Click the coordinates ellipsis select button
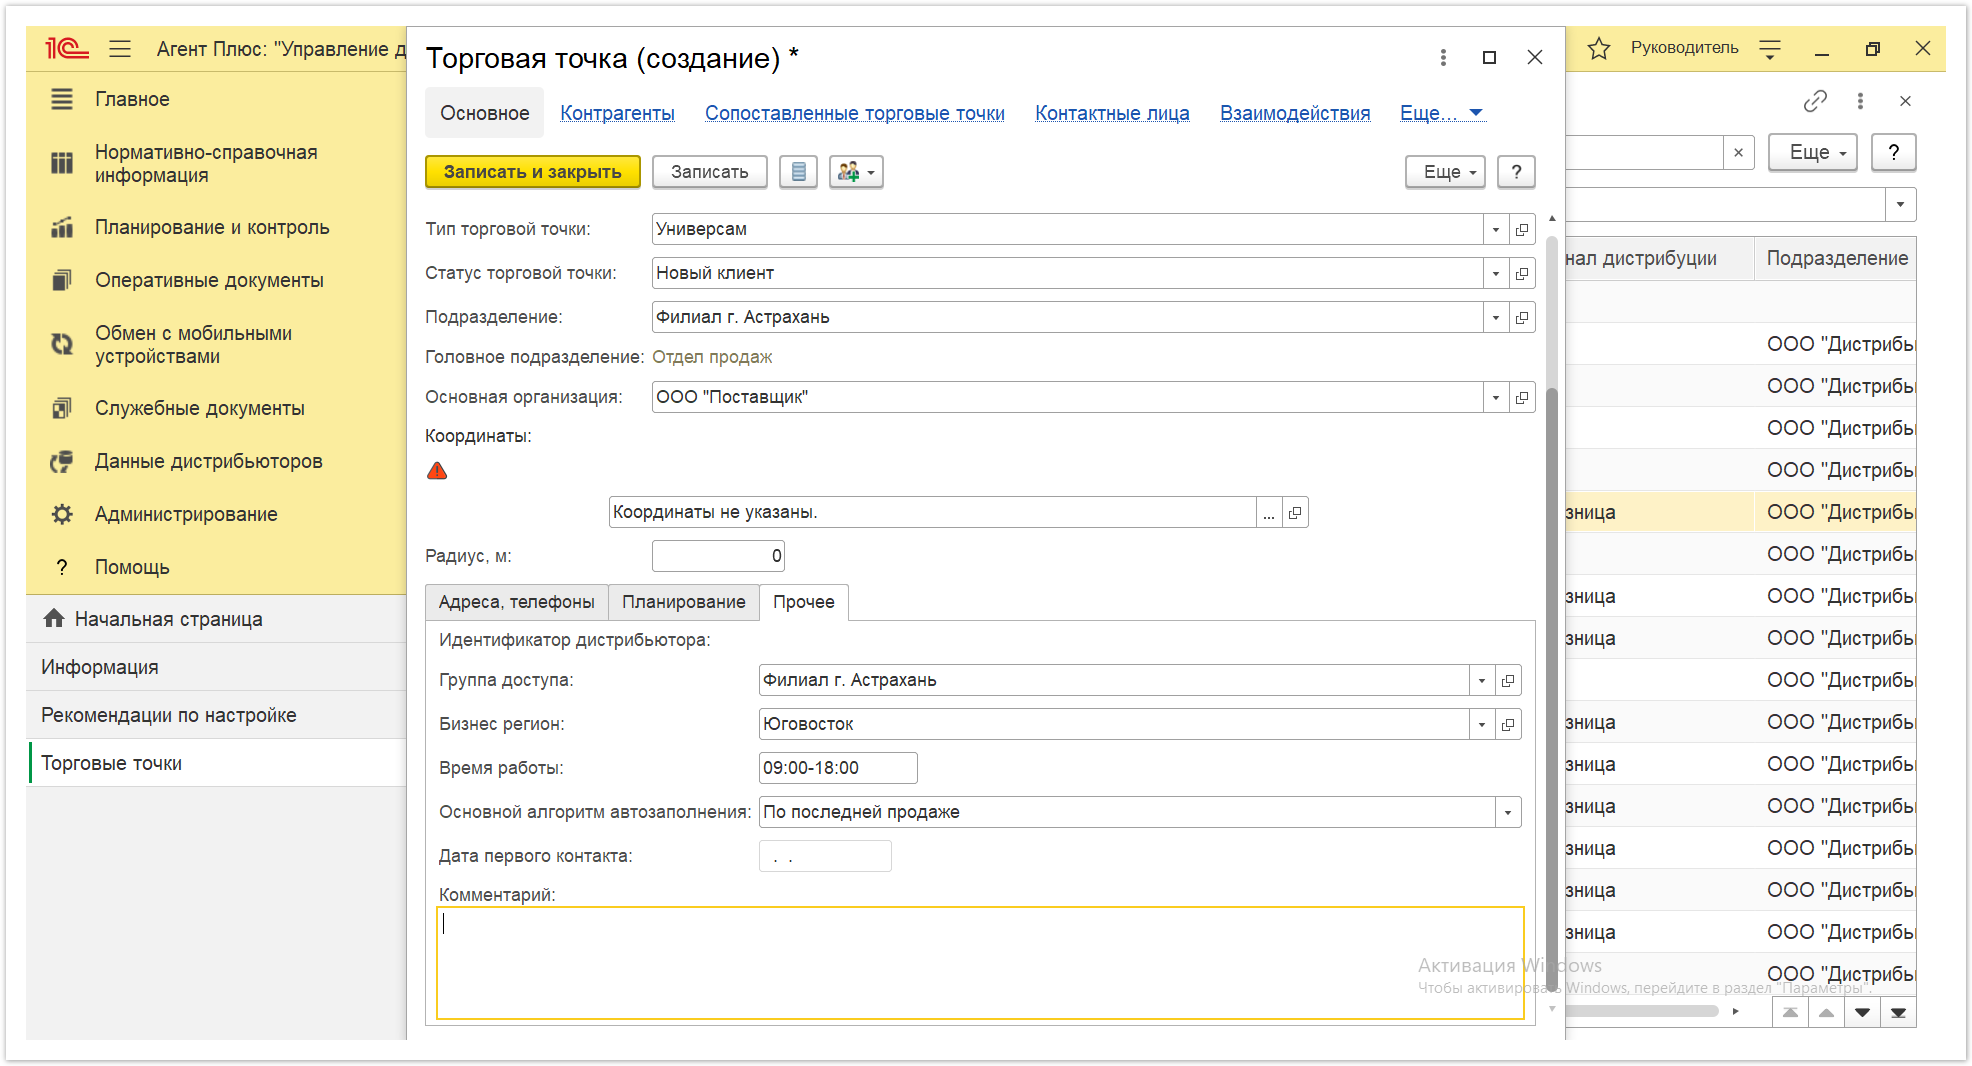 (1269, 512)
